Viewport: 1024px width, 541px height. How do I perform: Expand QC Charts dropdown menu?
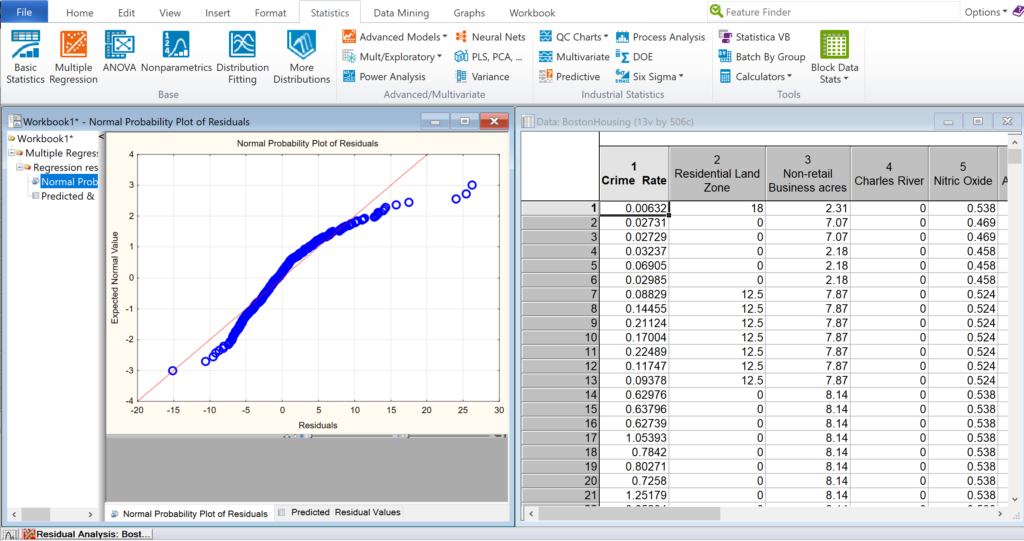pos(574,37)
